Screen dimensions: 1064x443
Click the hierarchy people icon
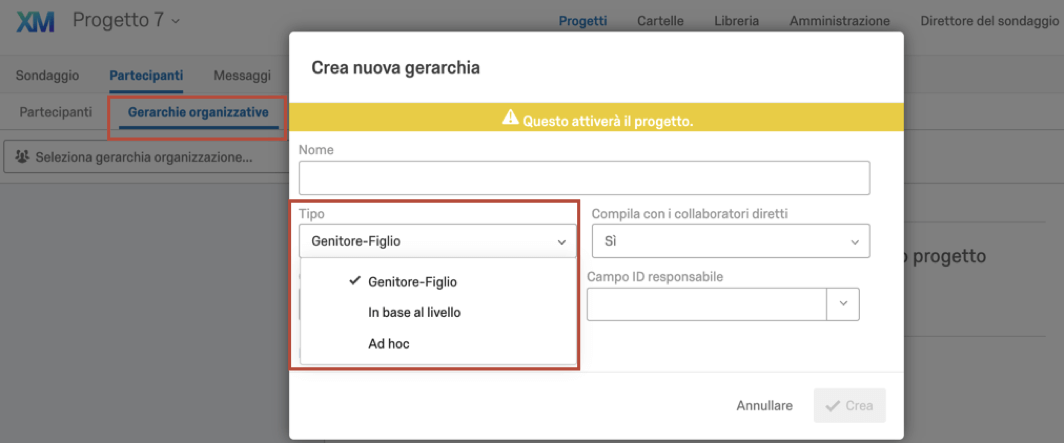tap(23, 157)
